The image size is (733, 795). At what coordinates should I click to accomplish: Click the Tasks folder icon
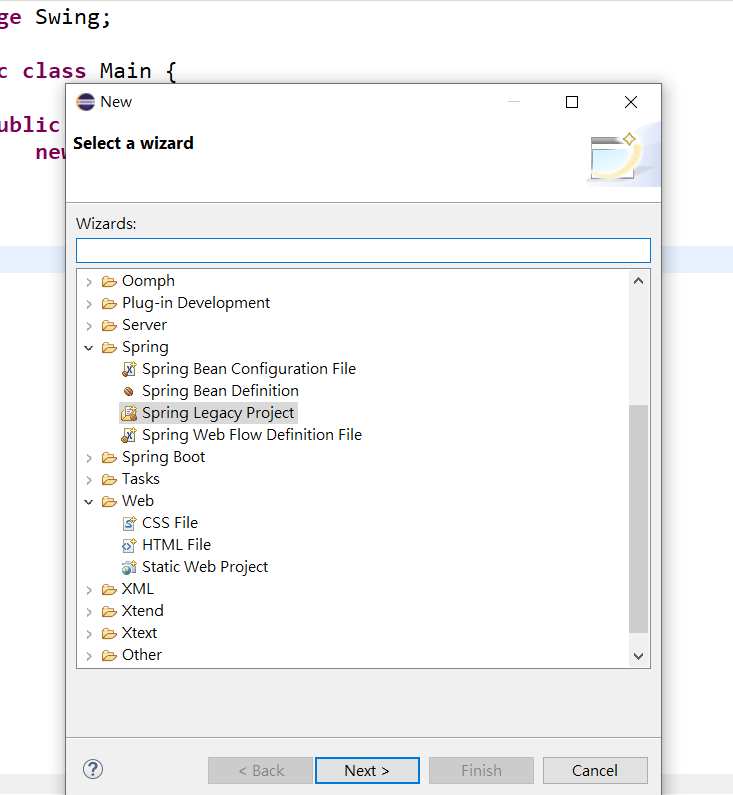pos(109,479)
